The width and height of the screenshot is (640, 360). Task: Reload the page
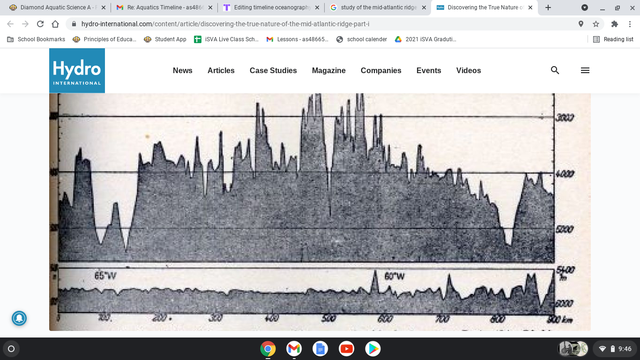(x=40, y=24)
